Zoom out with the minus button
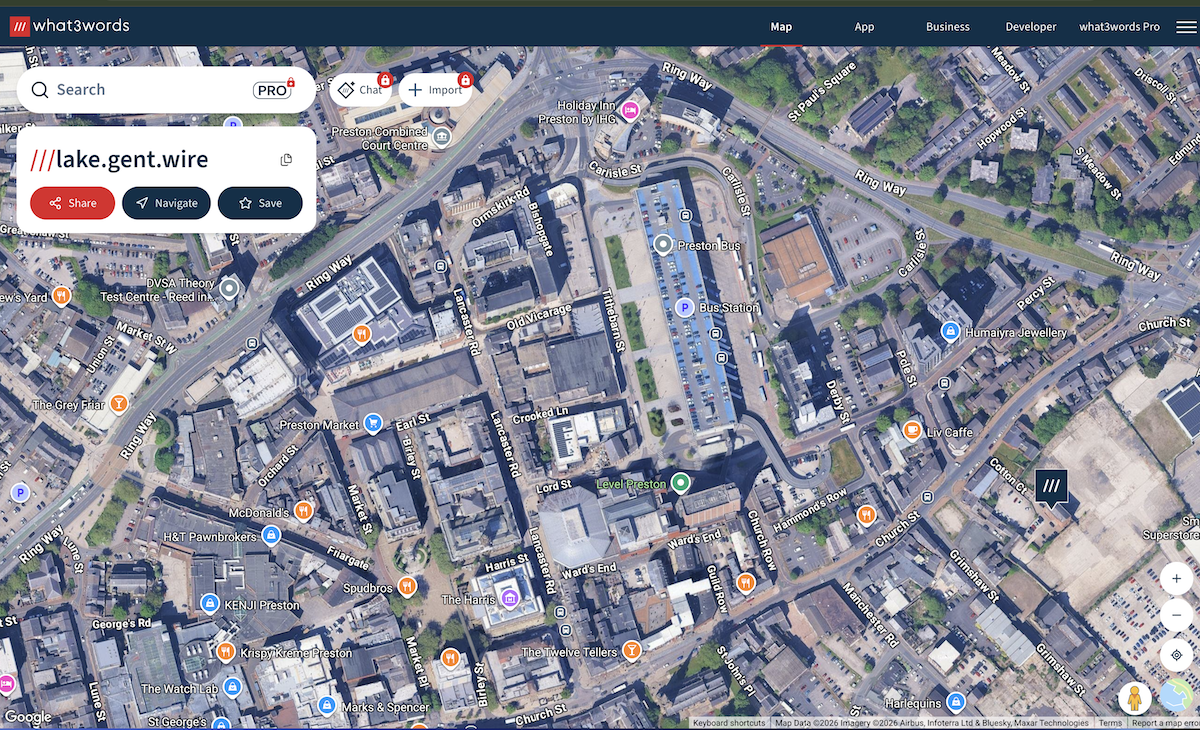 point(1177,614)
